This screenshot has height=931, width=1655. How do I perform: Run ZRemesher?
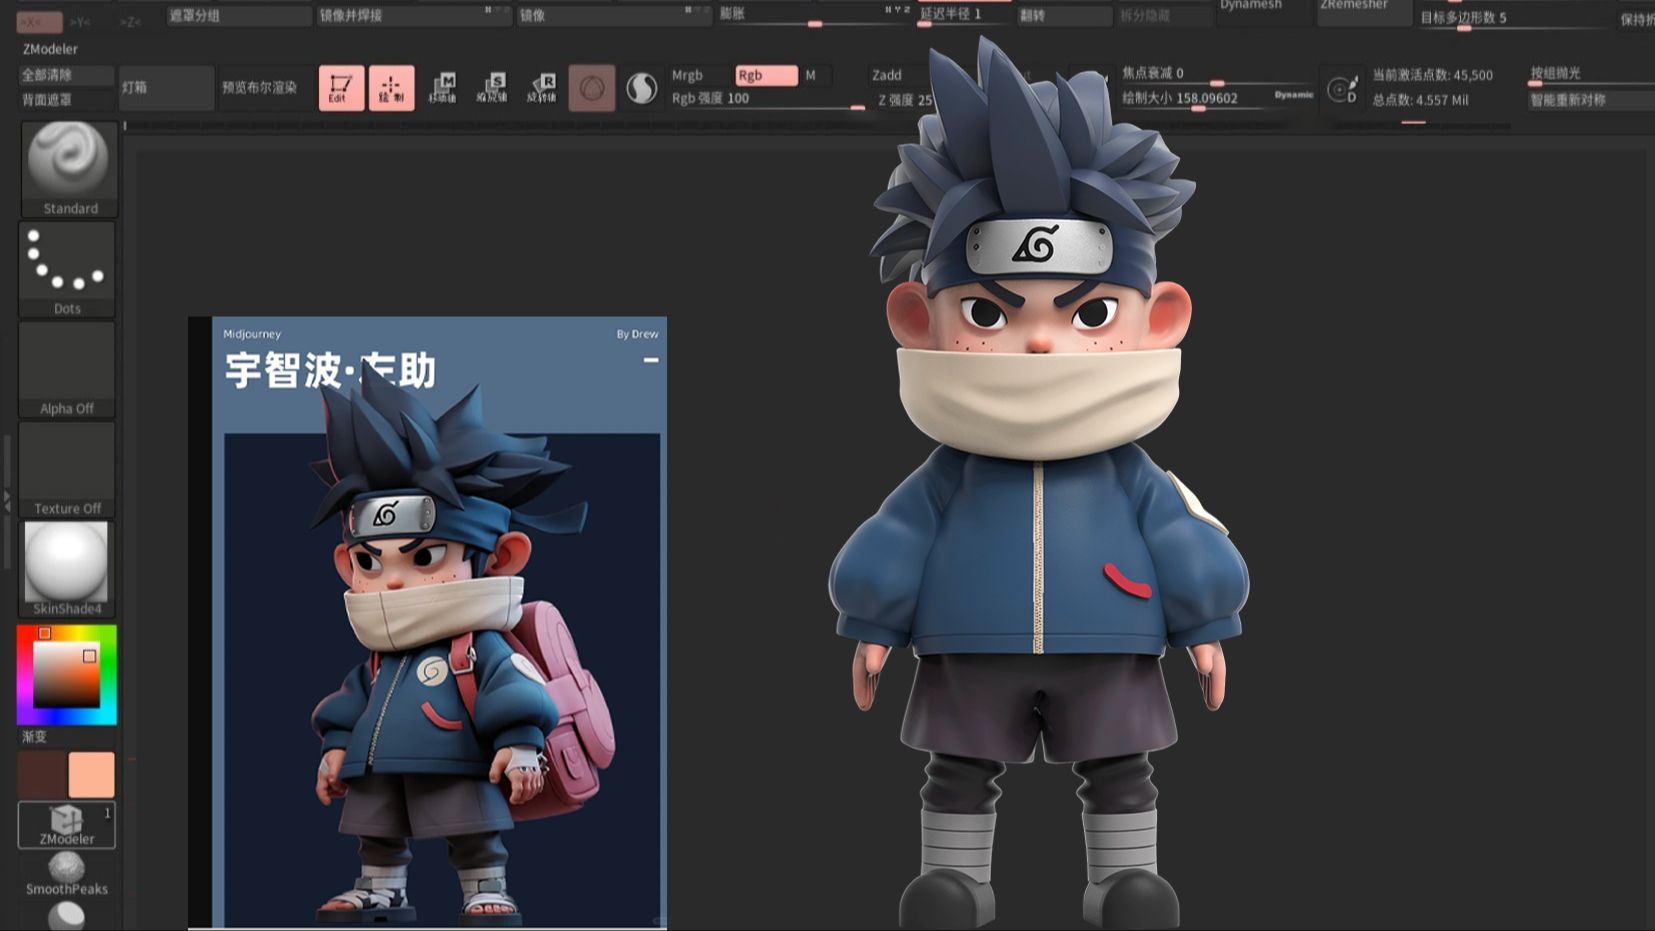(1364, 10)
